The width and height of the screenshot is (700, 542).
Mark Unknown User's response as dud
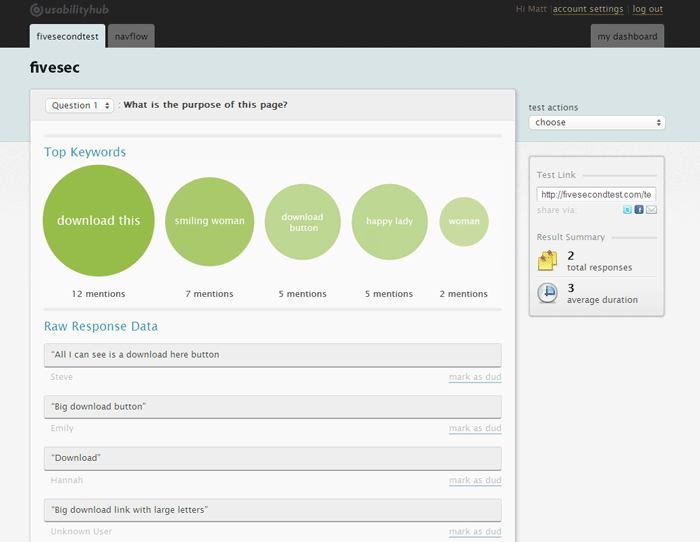pyautogui.click(x=475, y=531)
